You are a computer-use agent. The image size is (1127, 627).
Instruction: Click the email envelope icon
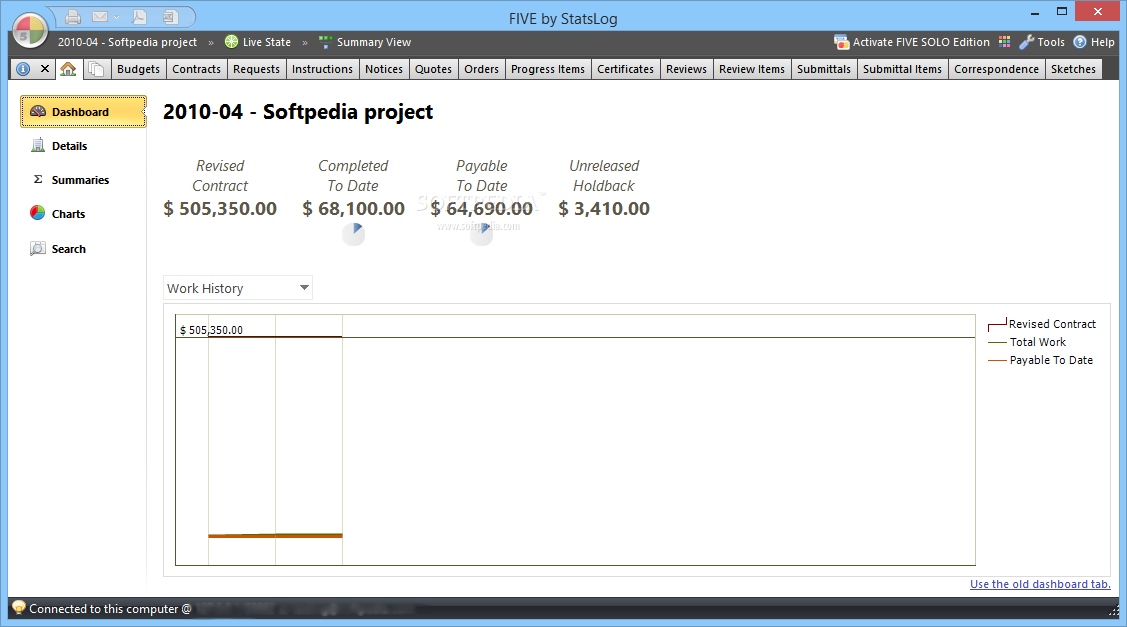pos(100,17)
